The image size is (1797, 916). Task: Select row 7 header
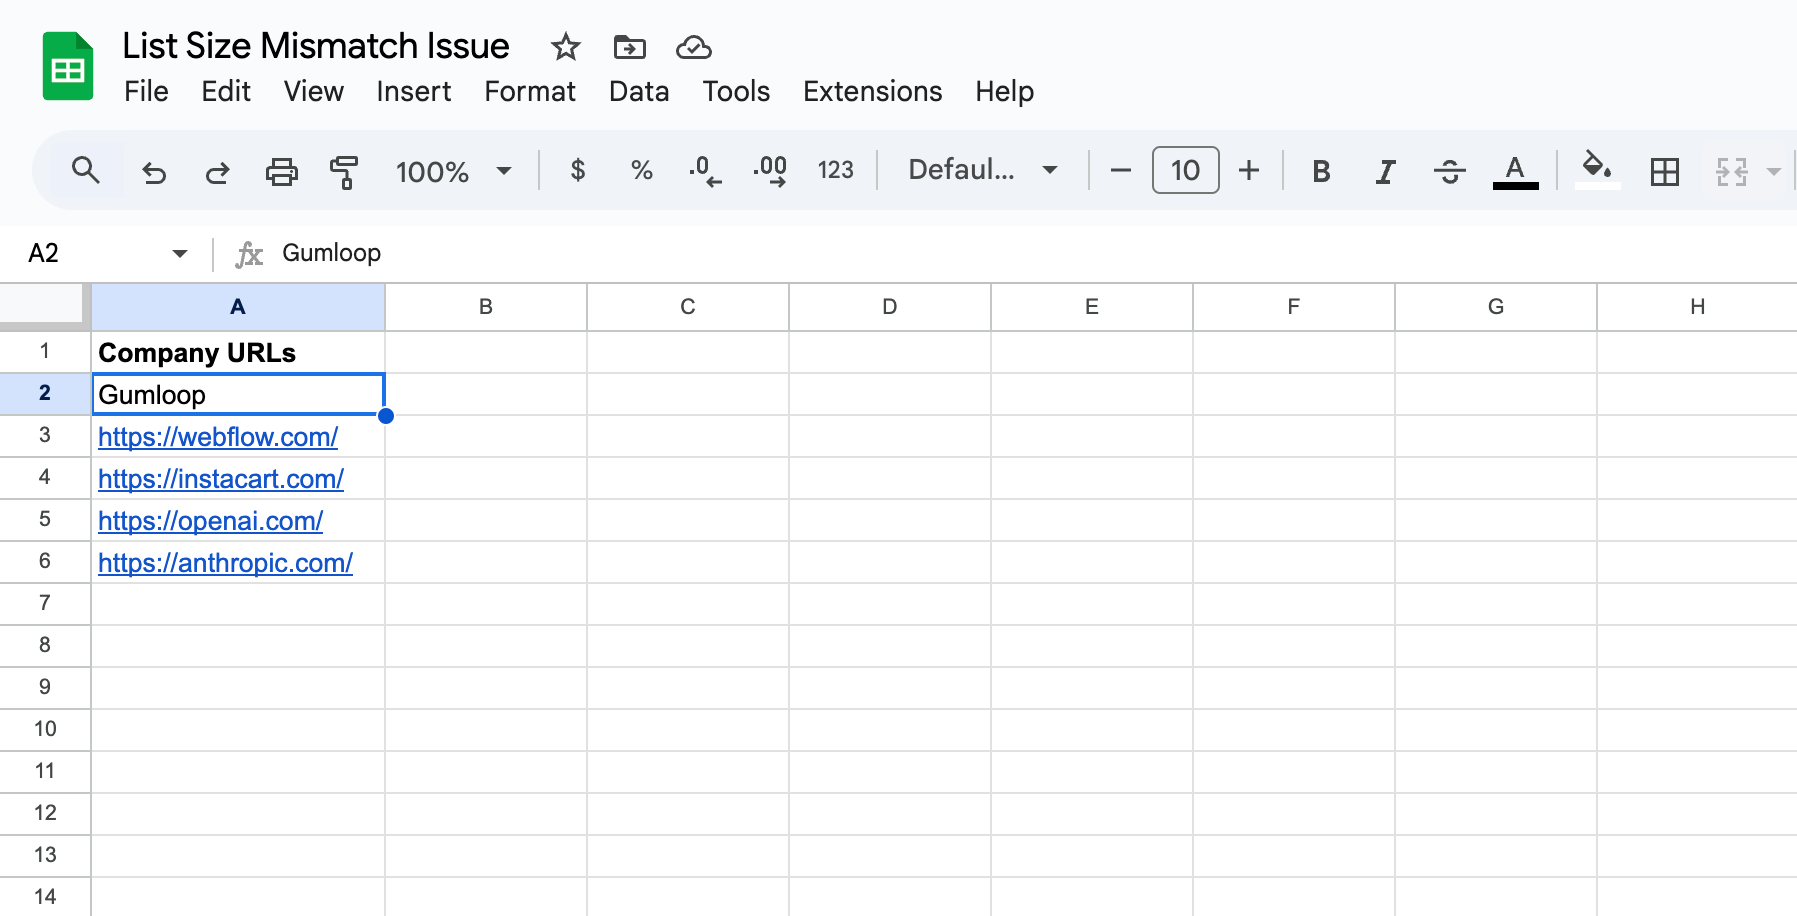coord(45,603)
